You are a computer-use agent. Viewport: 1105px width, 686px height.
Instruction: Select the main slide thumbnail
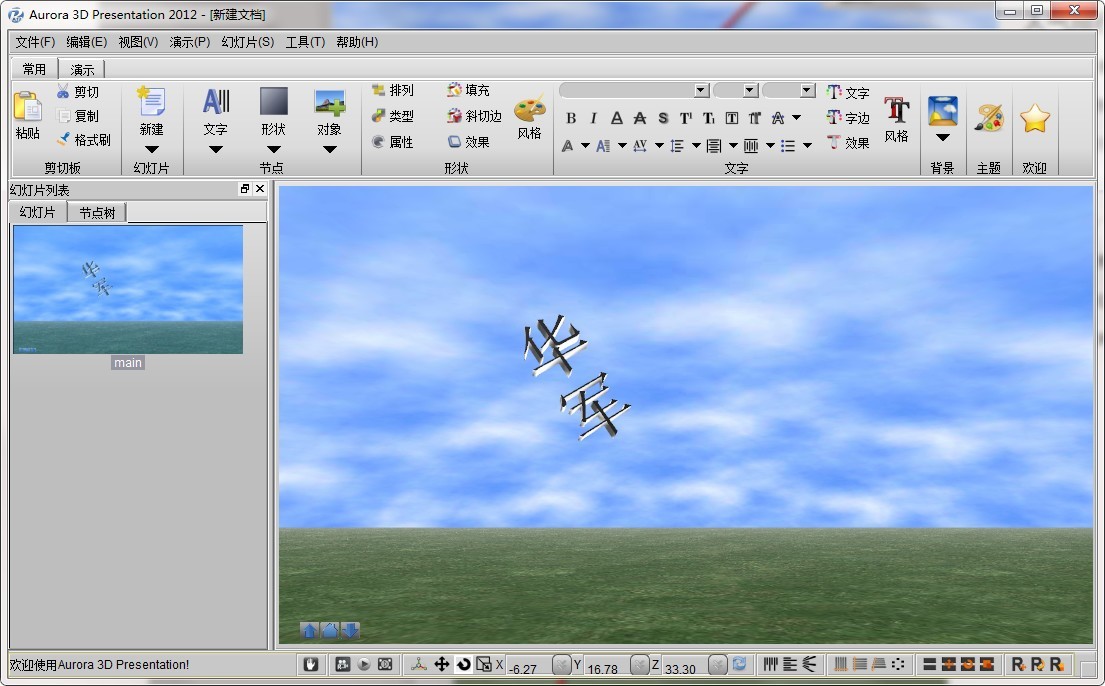click(x=128, y=289)
